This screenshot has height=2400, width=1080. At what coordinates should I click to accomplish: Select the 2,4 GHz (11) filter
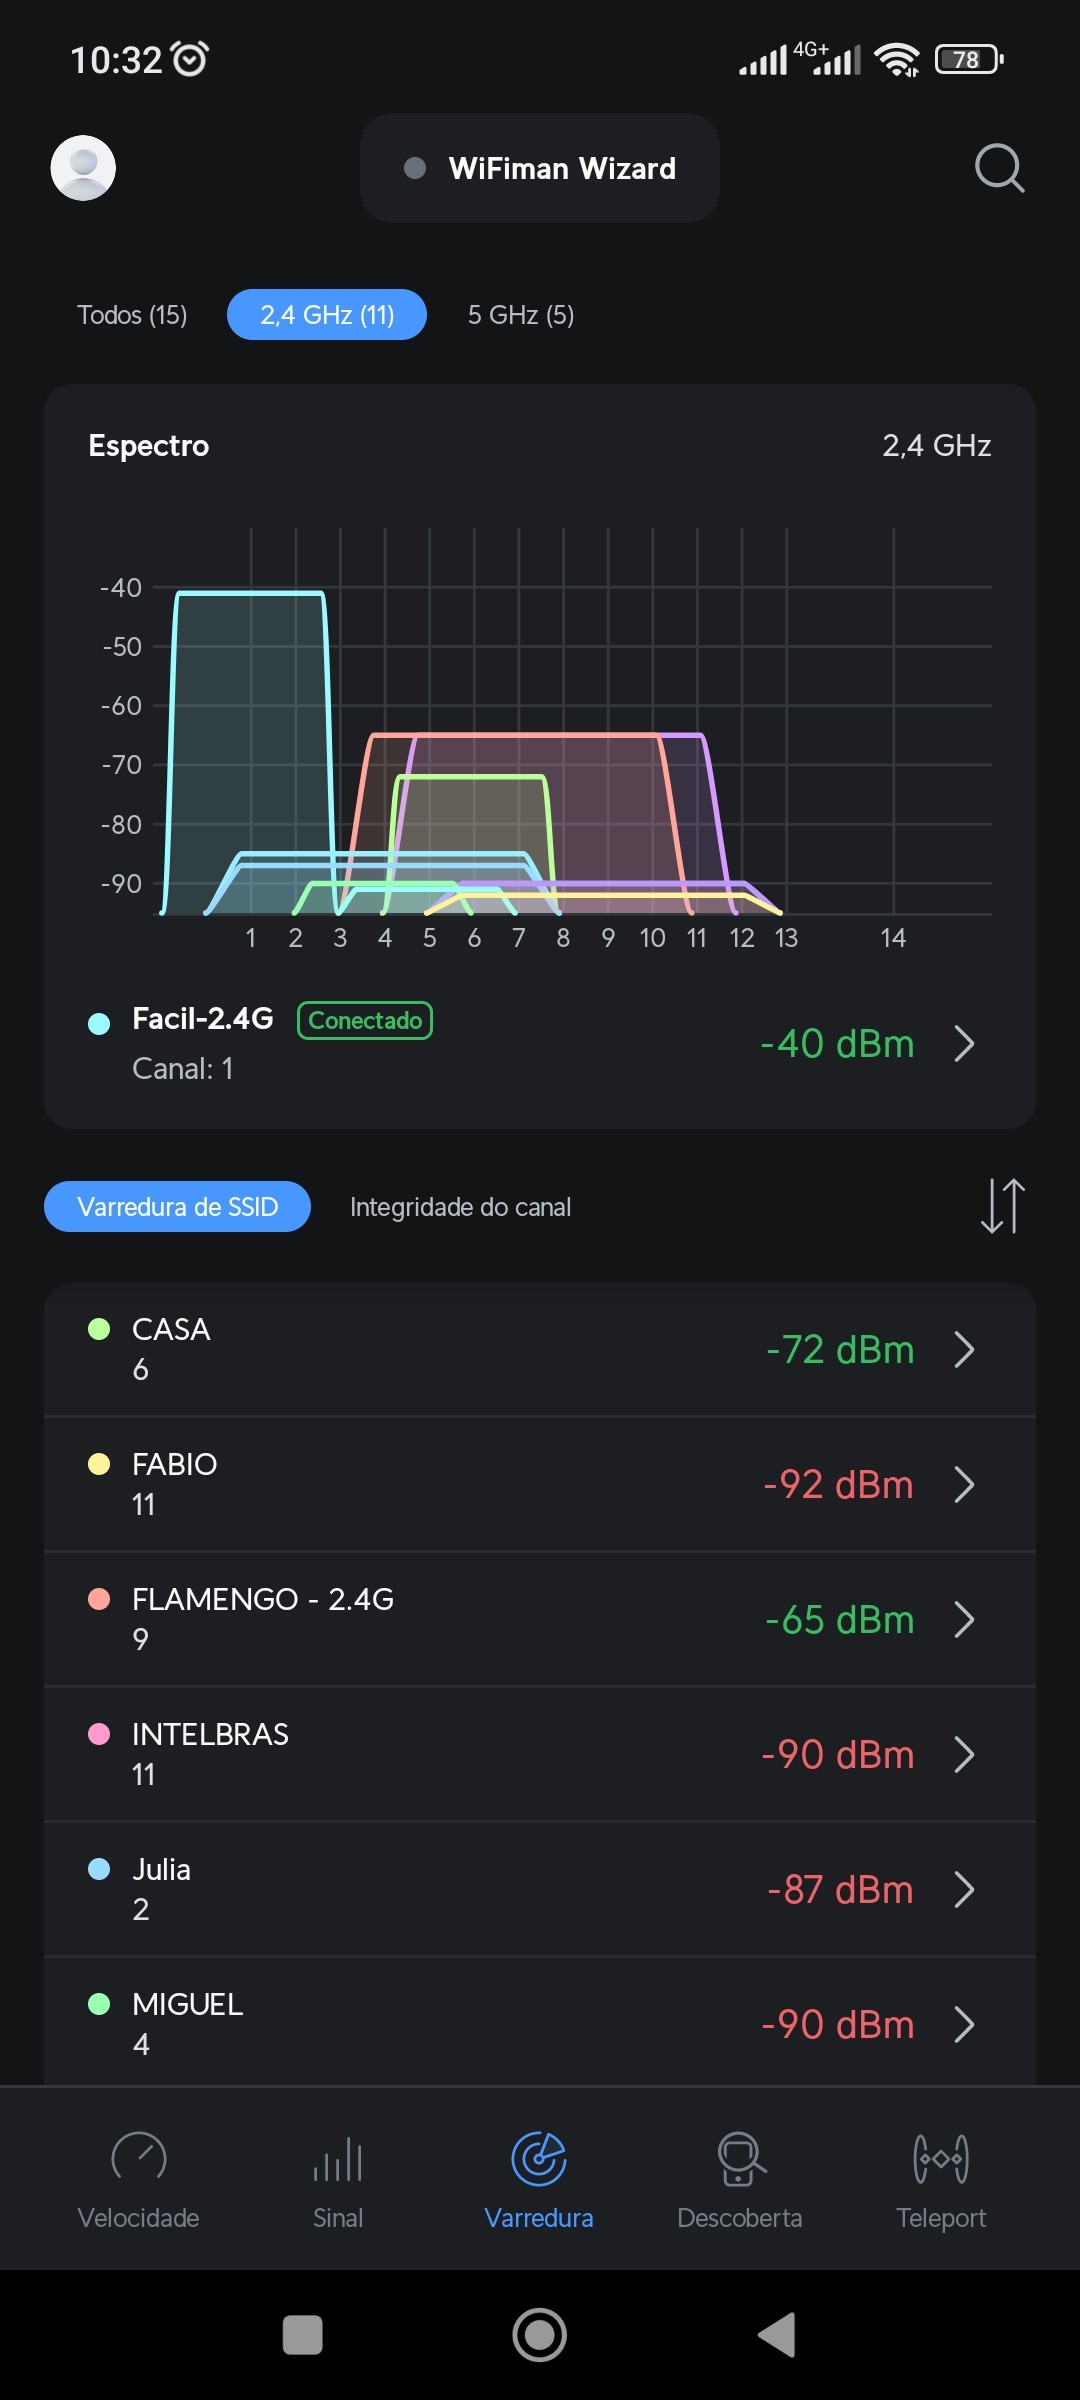pyautogui.click(x=327, y=315)
